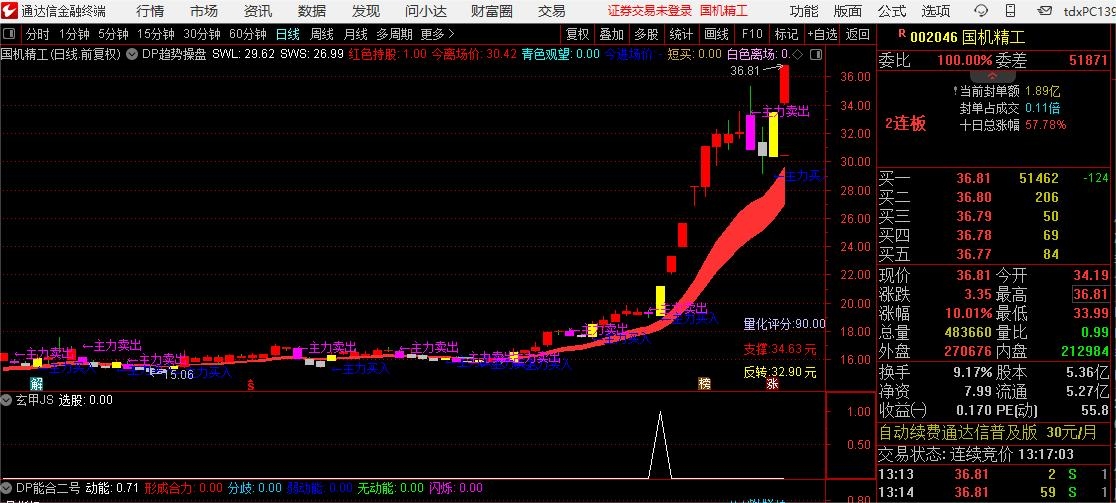The width and height of the screenshot is (1116, 503).
Task: Click the 榜 marker icon below chart
Action: [705, 384]
